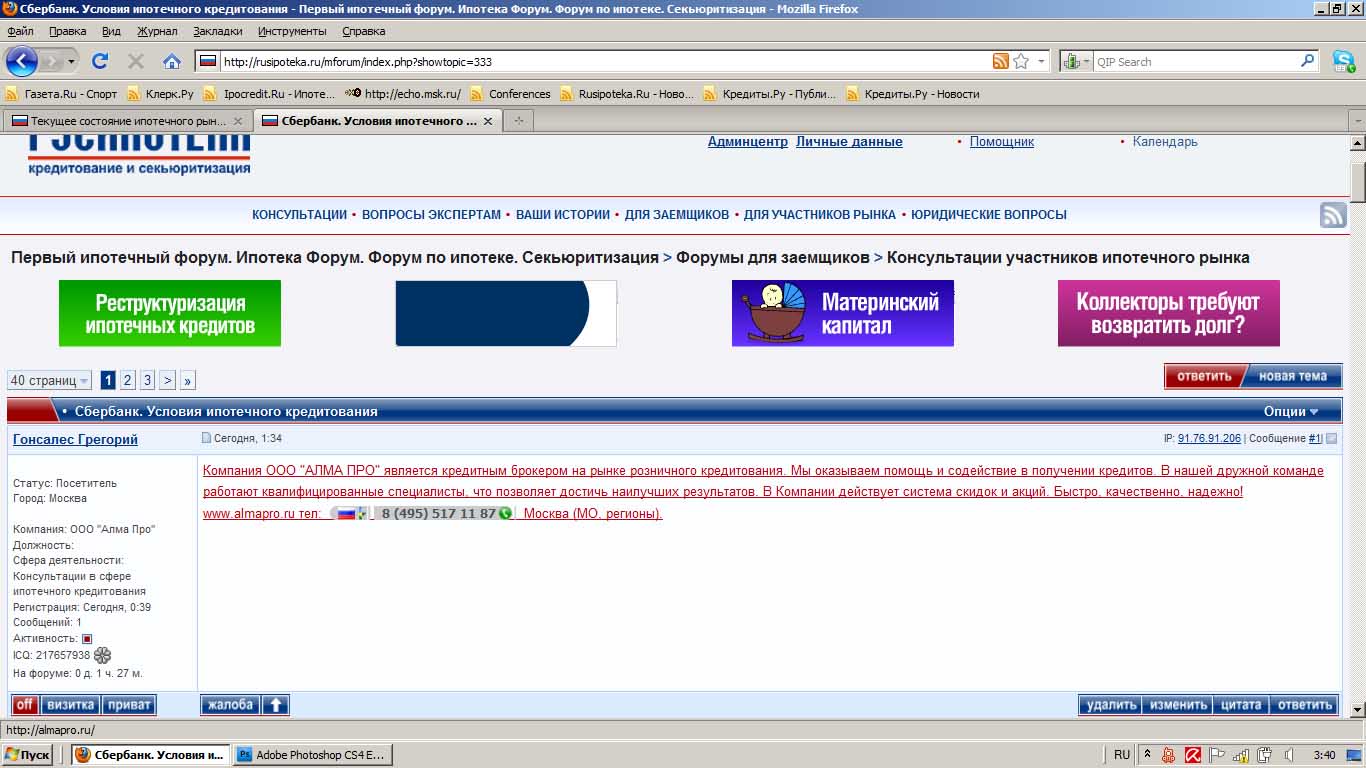Open the Правка menu
Screen dimensions: 1366x768
coord(67,31)
